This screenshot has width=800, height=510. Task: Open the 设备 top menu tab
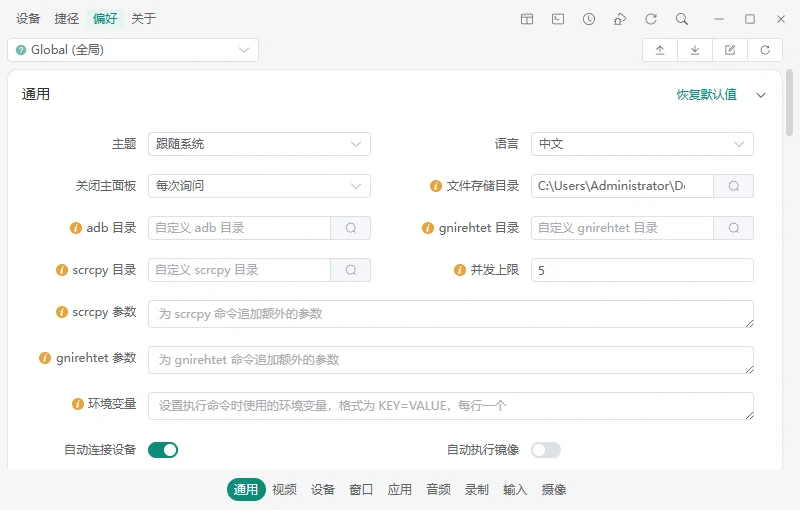pyautogui.click(x=28, y=19)
